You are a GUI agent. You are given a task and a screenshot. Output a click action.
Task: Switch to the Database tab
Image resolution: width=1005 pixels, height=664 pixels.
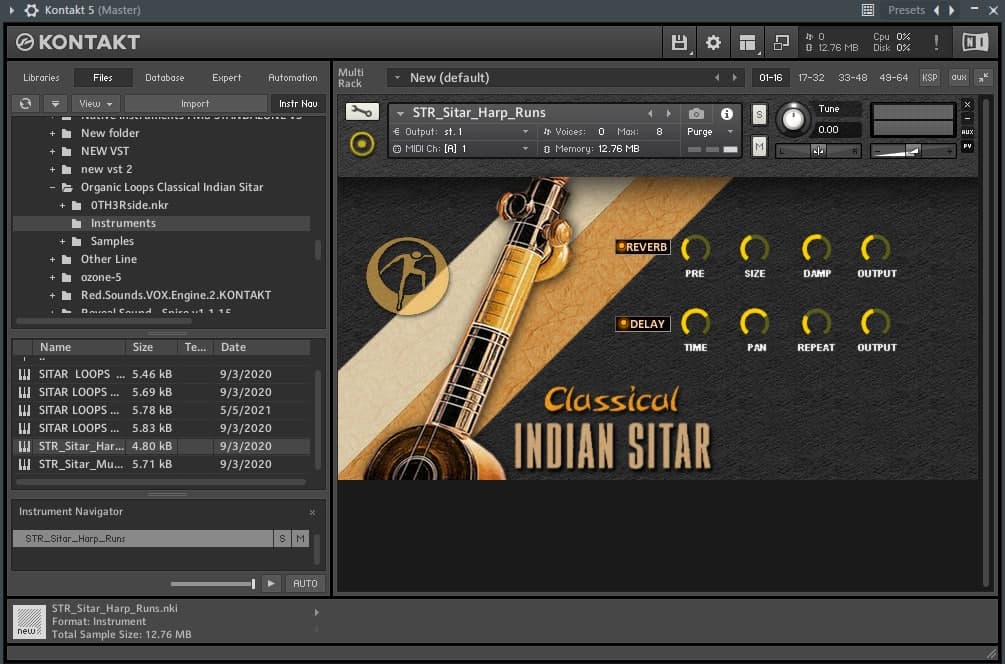tap(165, 78)
